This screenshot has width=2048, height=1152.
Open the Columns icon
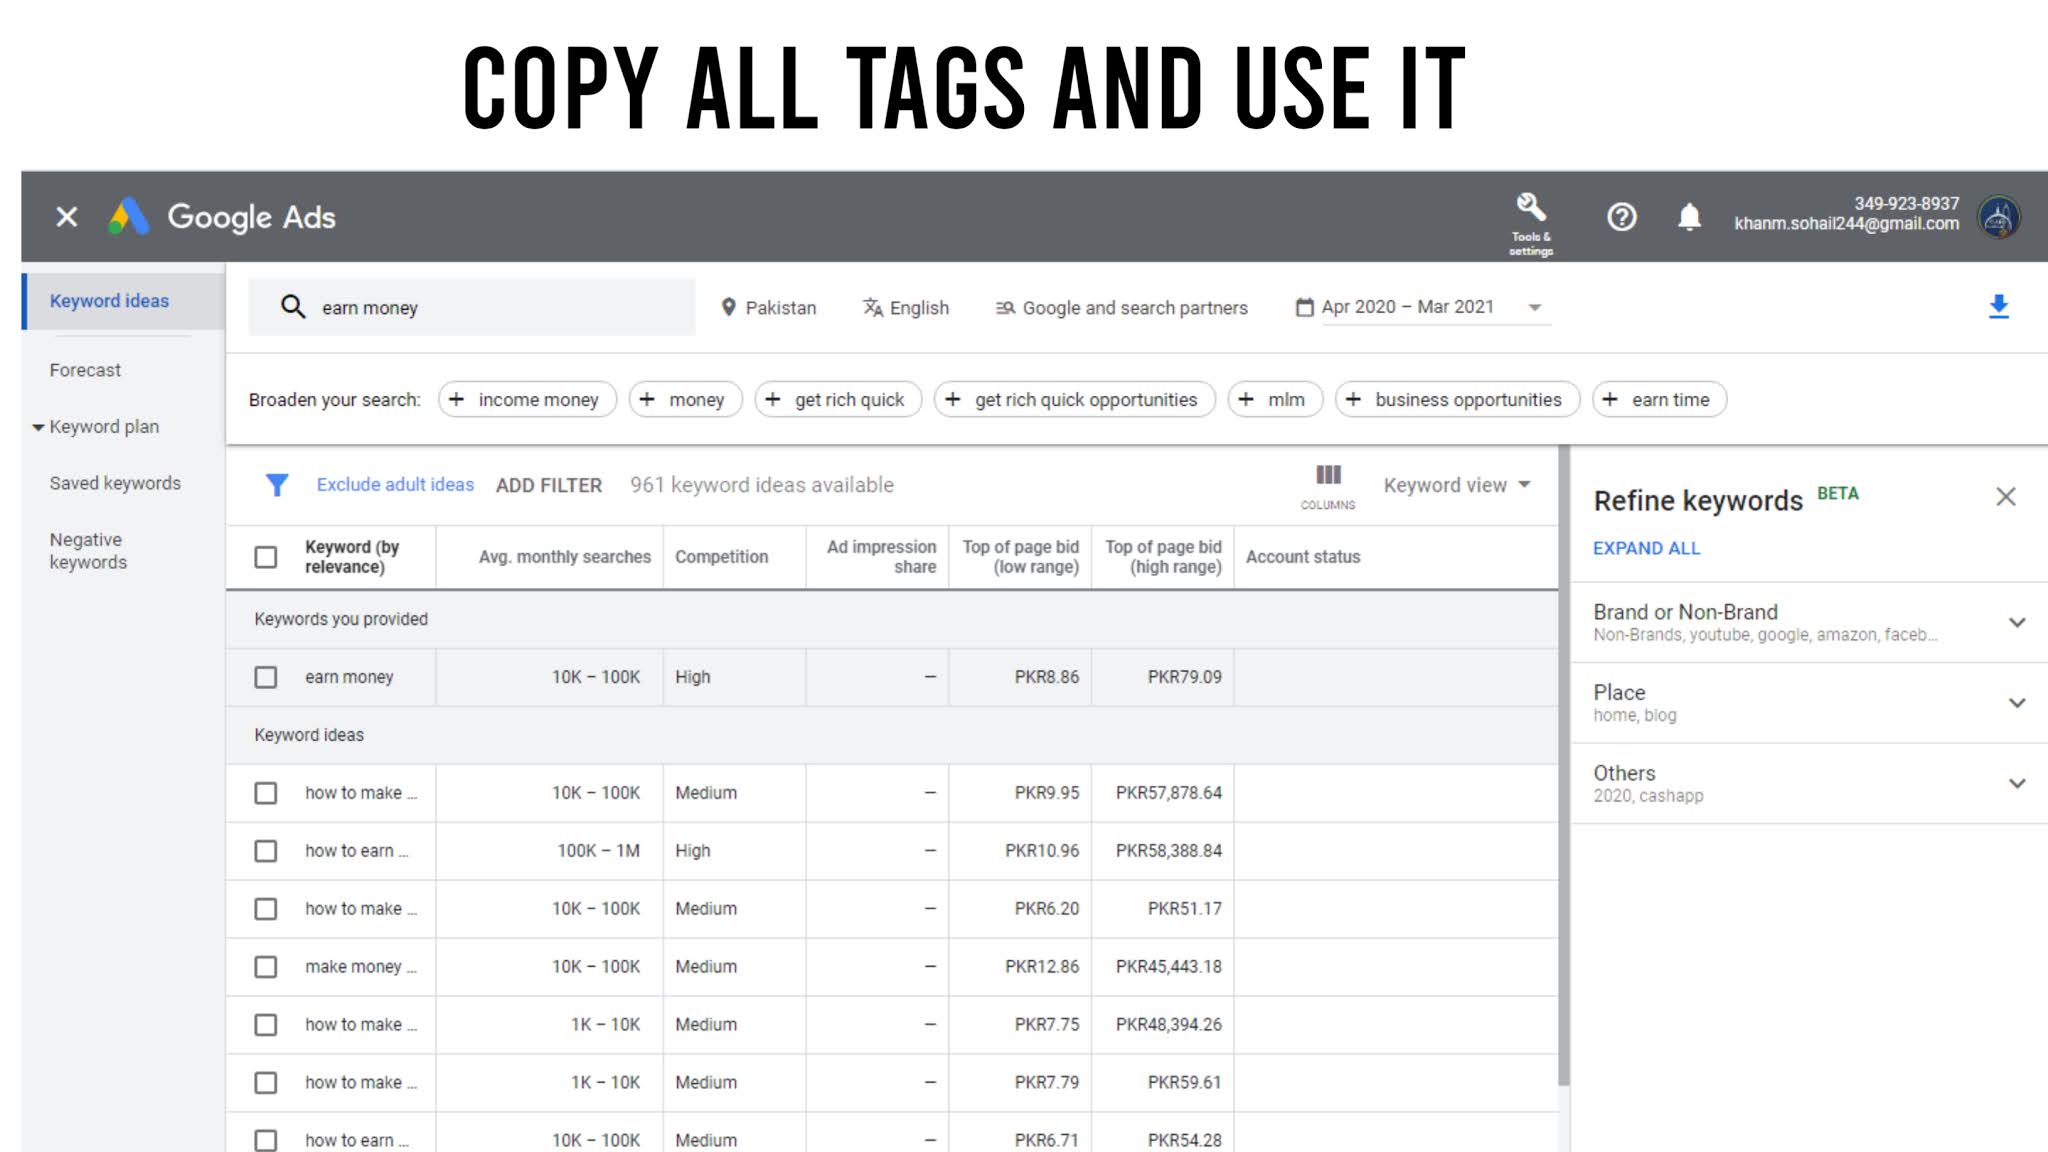click(x=1328, y=478)
